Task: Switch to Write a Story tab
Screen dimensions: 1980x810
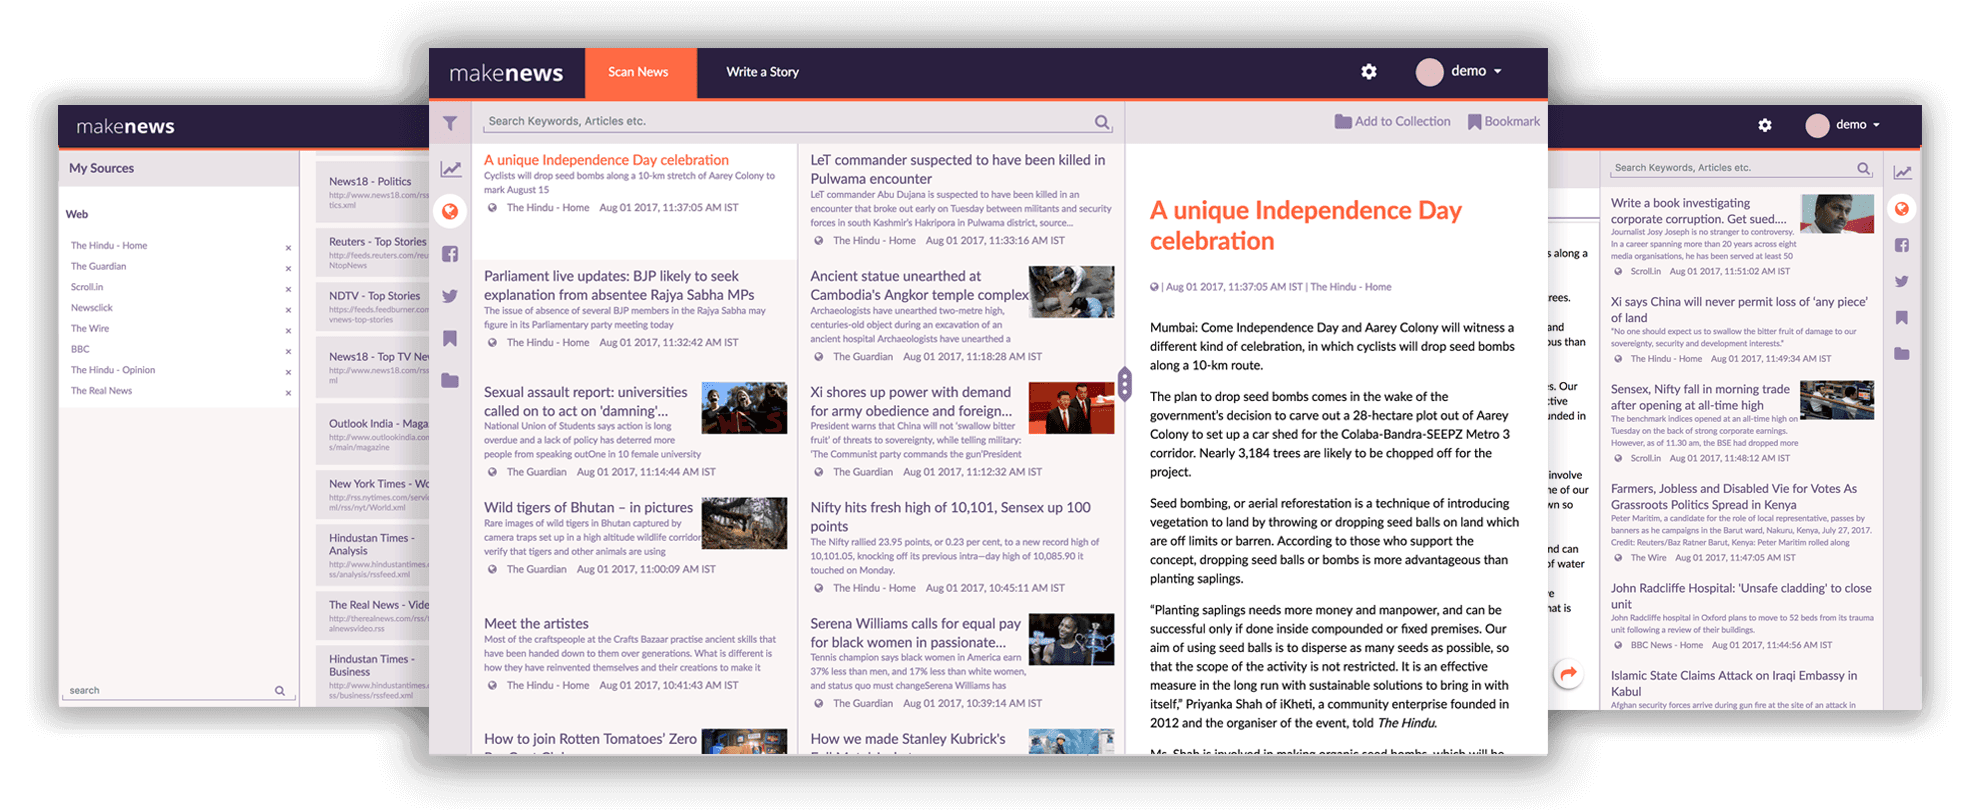Action: (x=762, y=72)
